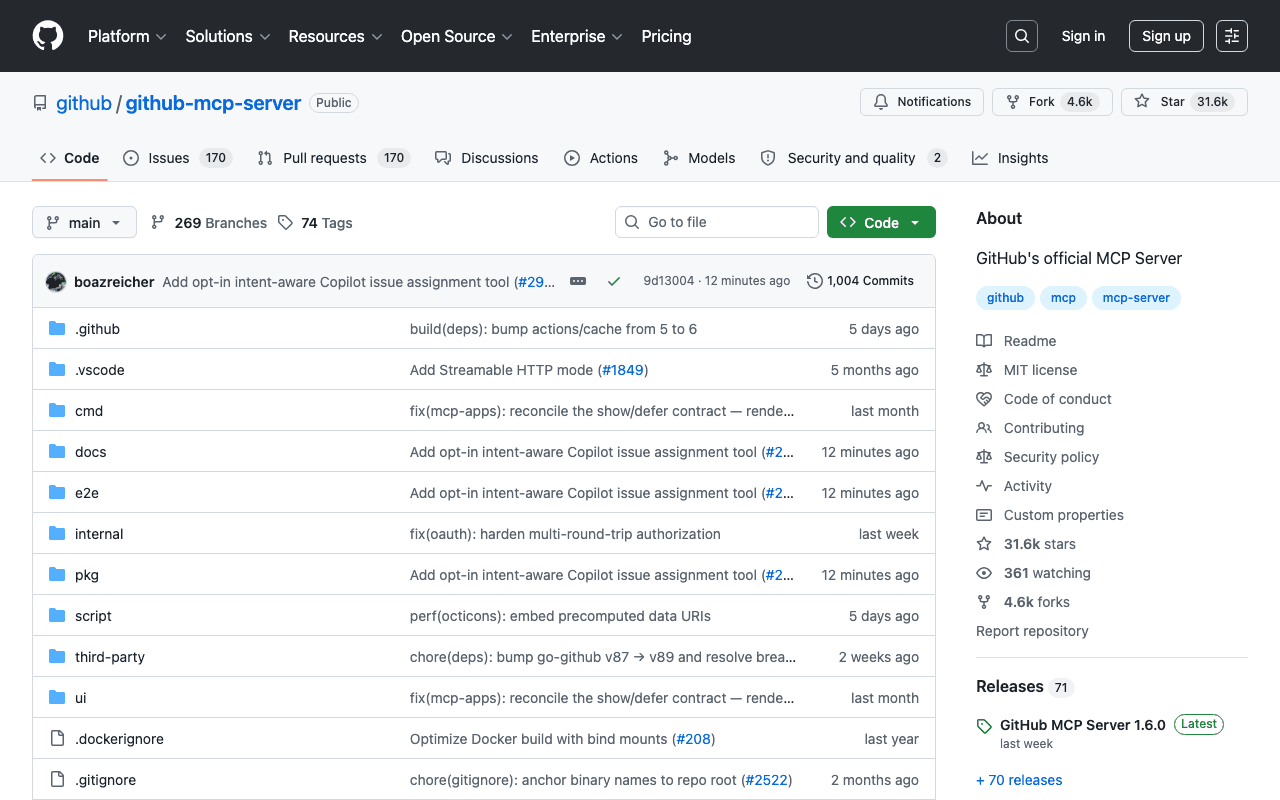Viewport: 1280px width, 800px height.
Task: Open the main branch selector dropdown
Action: point(84,222)
